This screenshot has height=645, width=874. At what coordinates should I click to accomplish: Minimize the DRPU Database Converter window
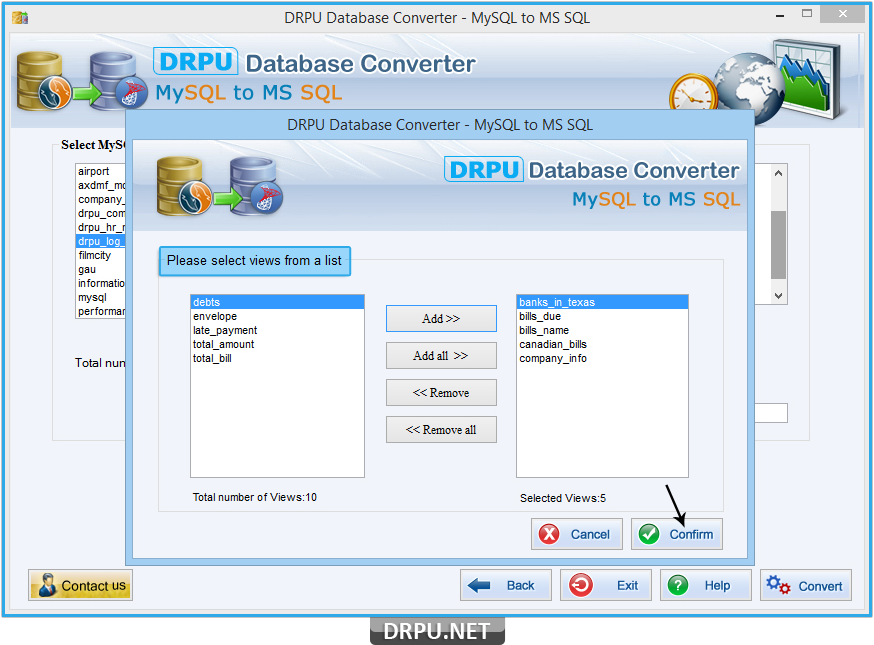tap(780, 16)
